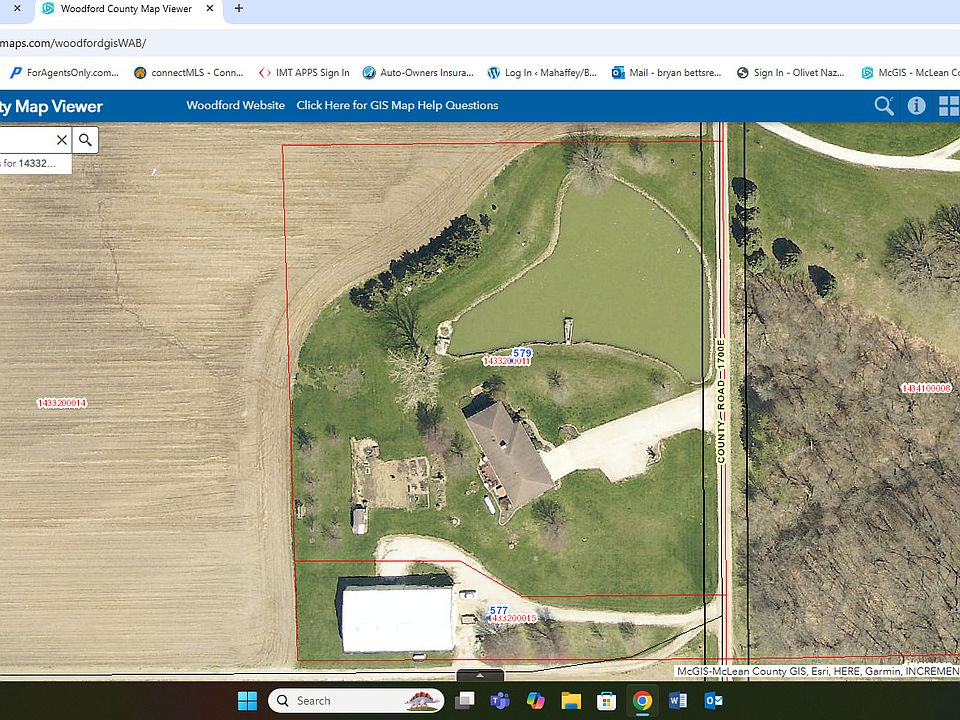Open the Woodford Website link
This screenshot has height=720, width=960.
[x=235, y=106]
